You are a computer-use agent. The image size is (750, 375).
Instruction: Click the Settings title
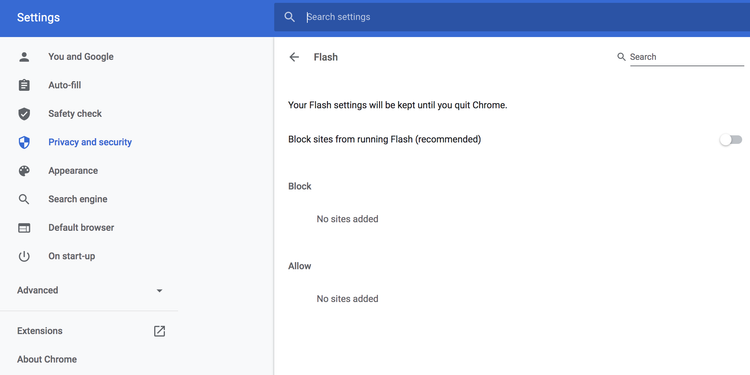(38, 18)
